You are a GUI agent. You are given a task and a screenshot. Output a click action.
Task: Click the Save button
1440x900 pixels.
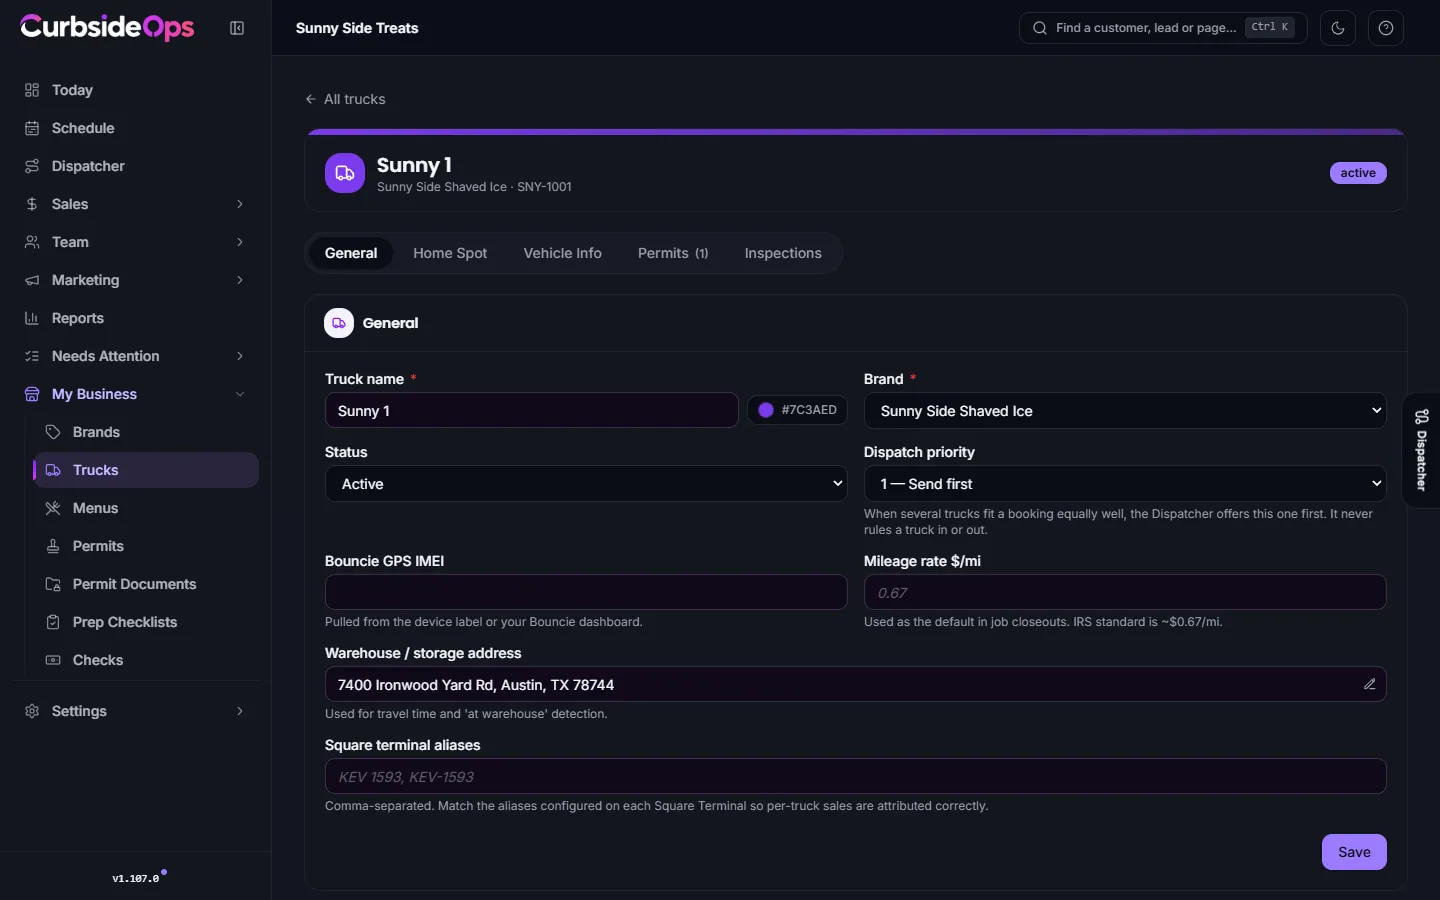pos(1354,852)
